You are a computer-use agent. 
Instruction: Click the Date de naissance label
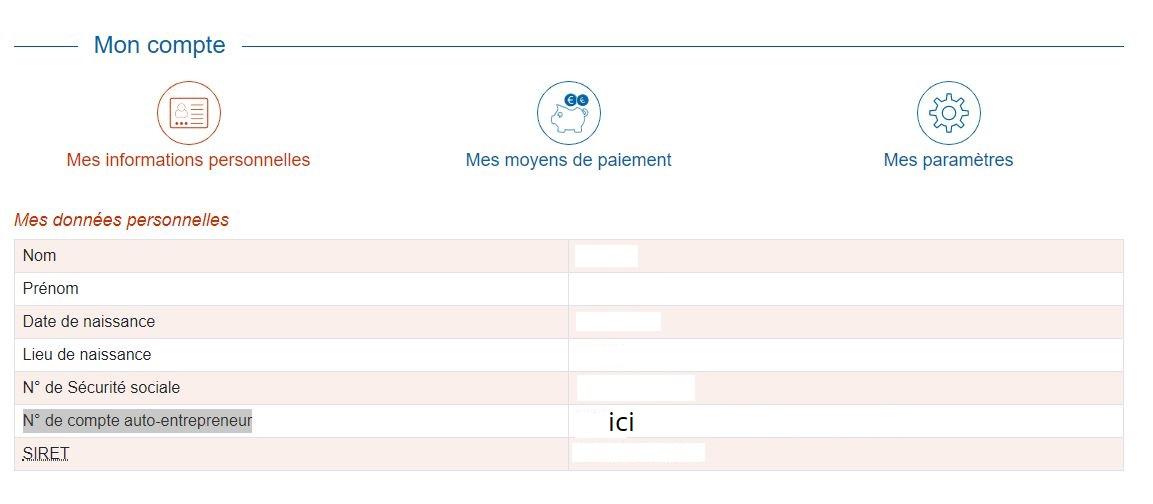tap(89, 322)
